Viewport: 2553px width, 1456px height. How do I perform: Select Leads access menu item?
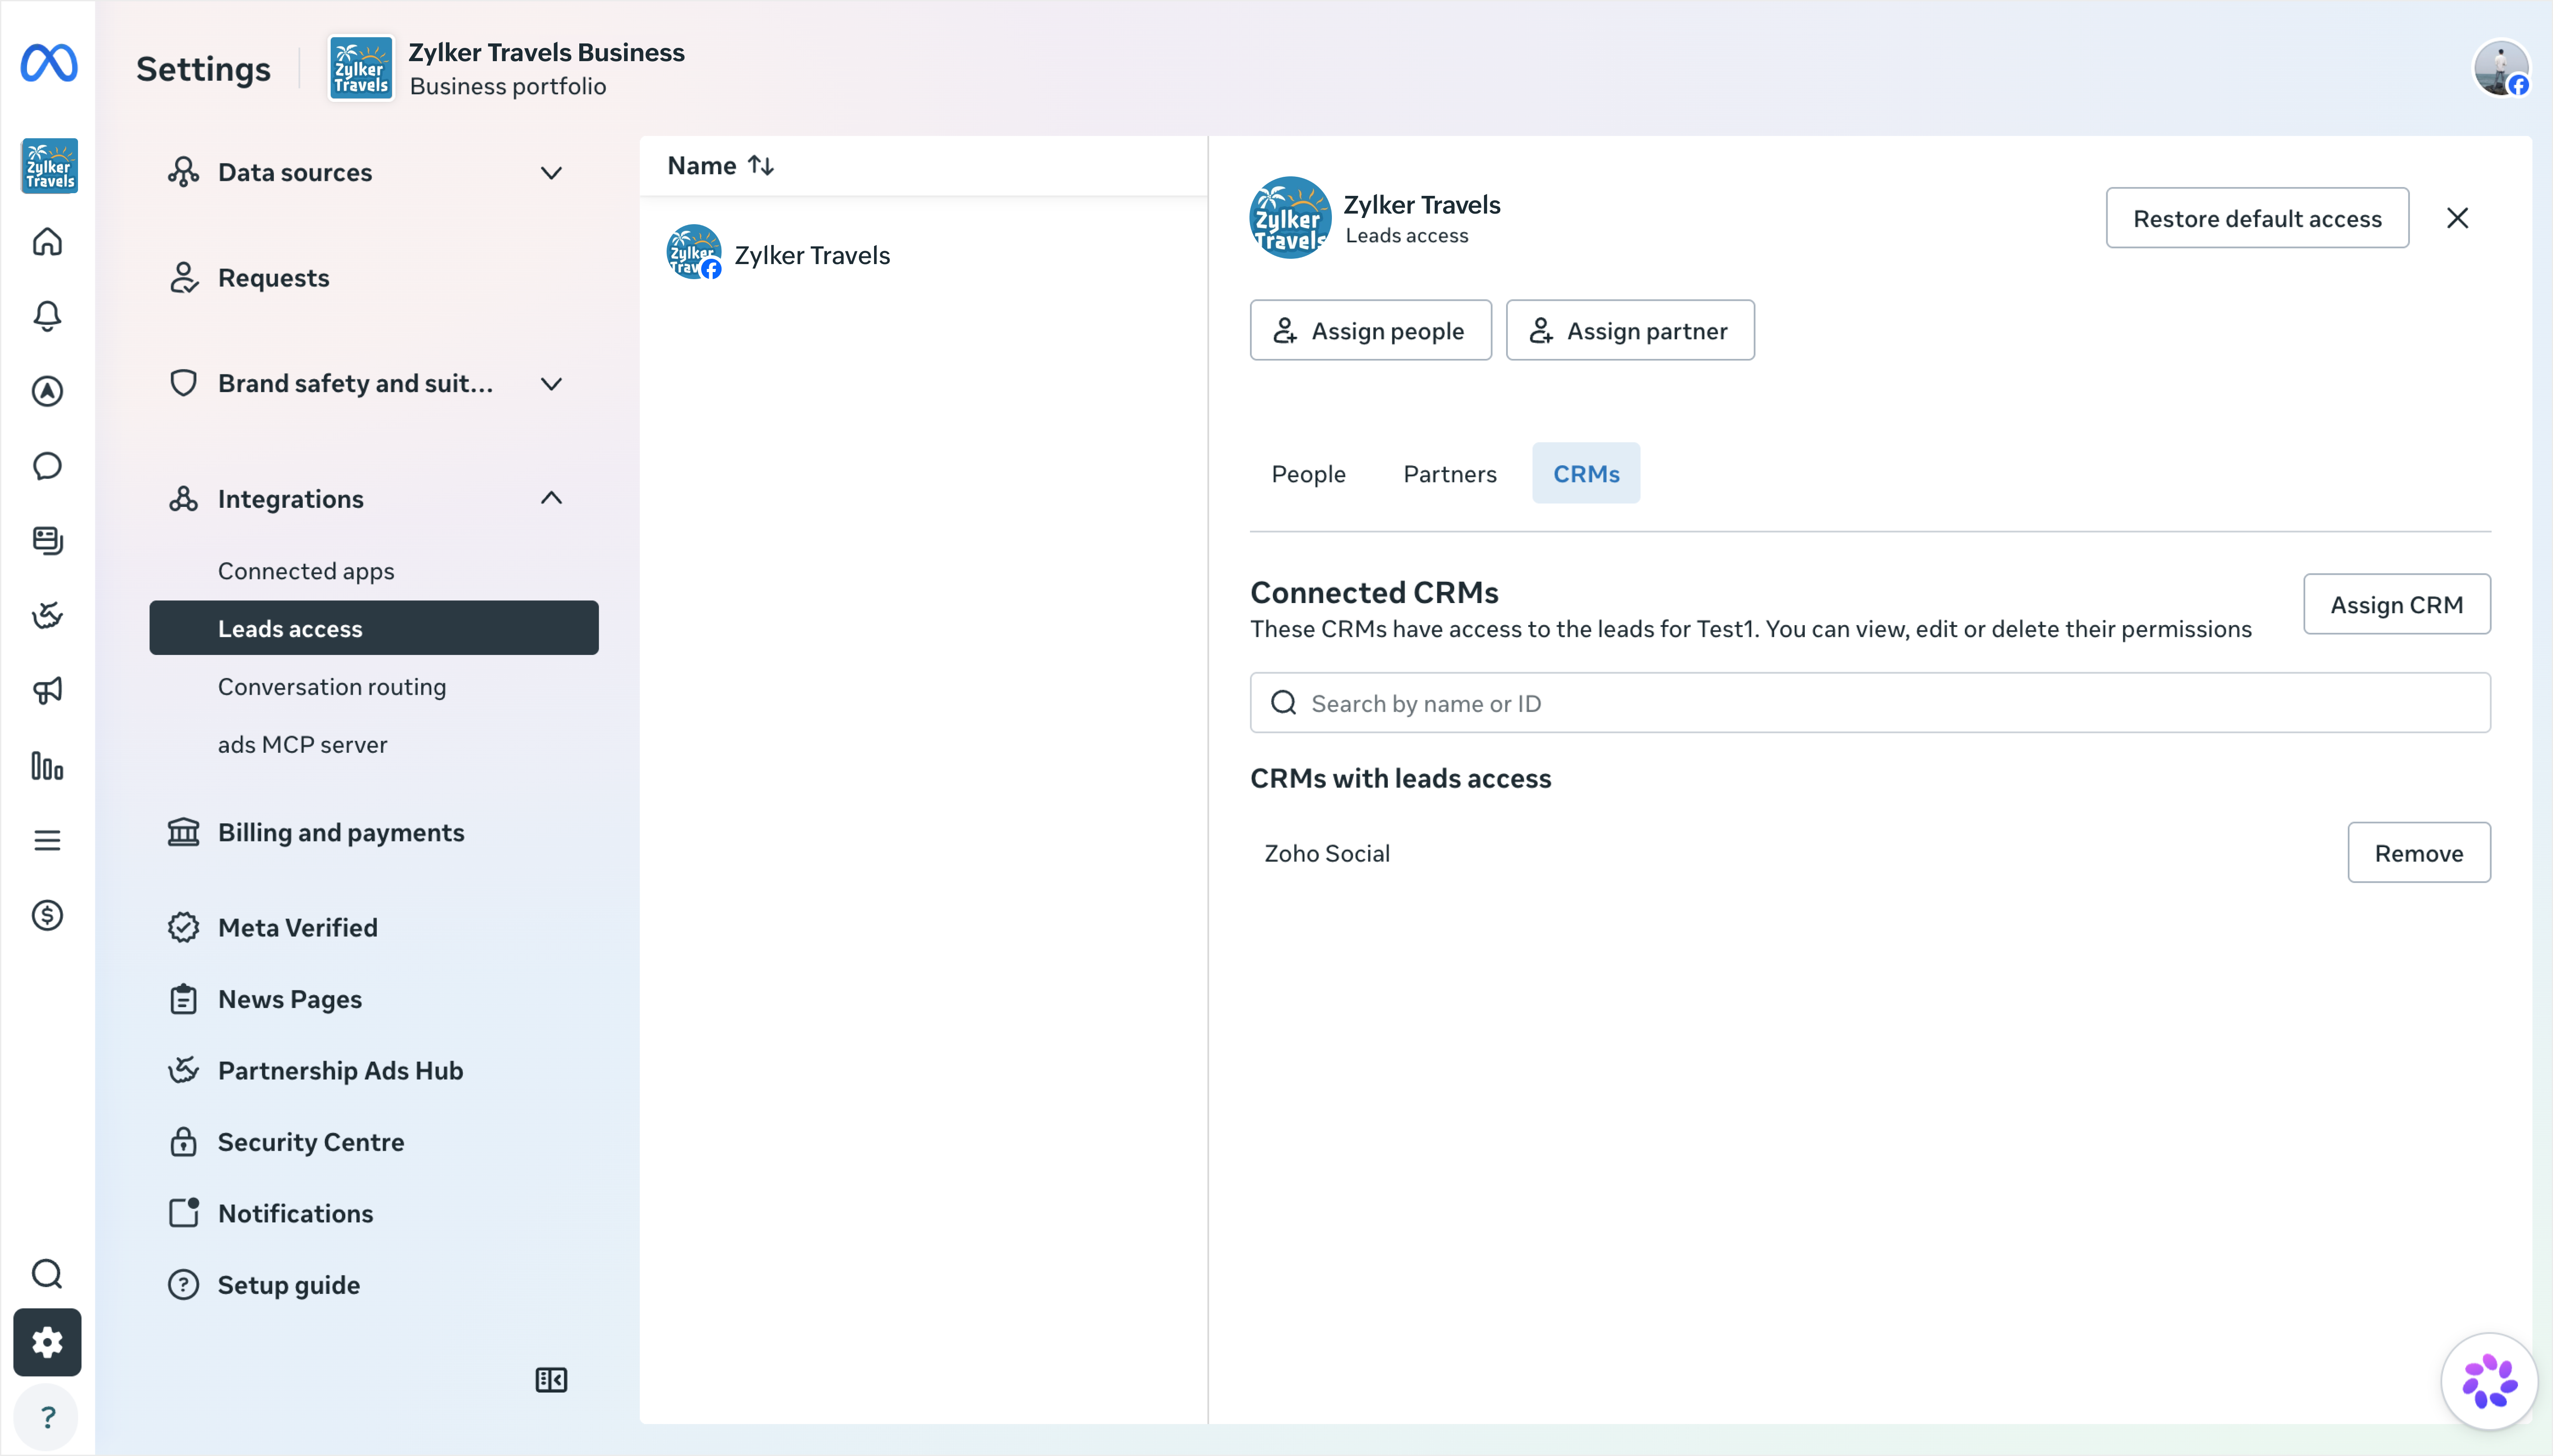[374, 628]
